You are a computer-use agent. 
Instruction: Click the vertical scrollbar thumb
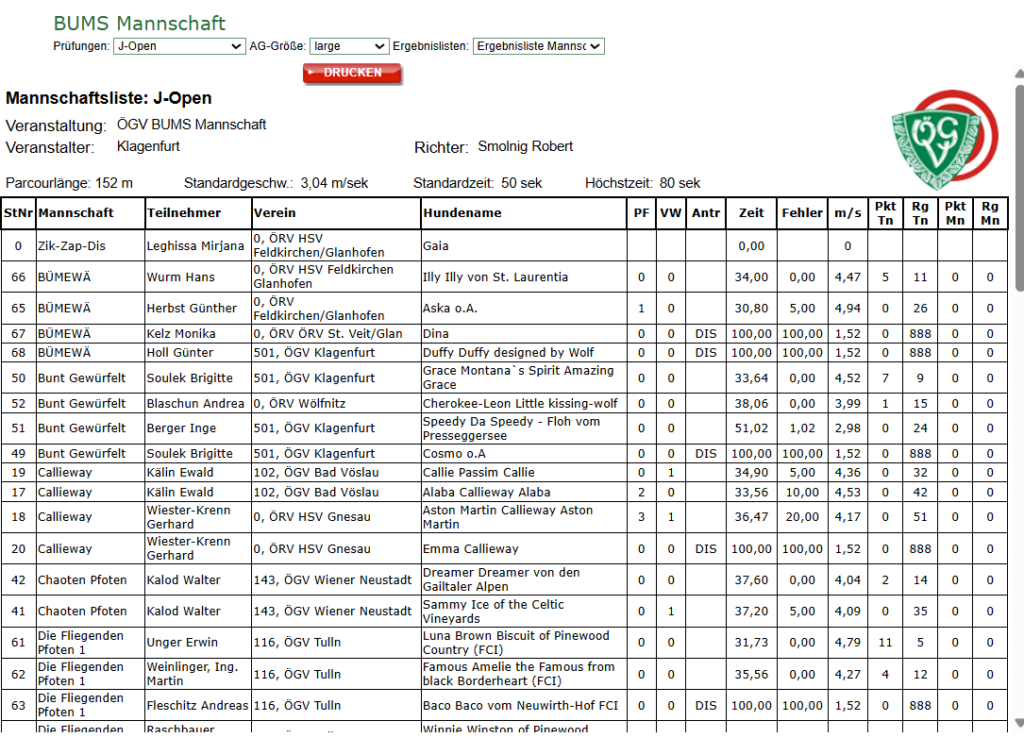pyautogui.click(x=1019, y=188)
